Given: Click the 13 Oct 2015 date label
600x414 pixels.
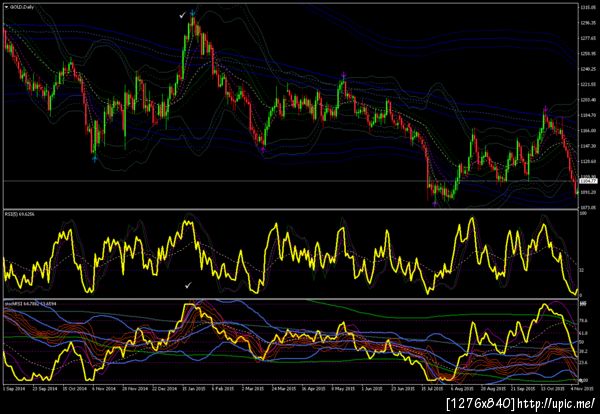Looking at the screenshot, I should 554,388.
